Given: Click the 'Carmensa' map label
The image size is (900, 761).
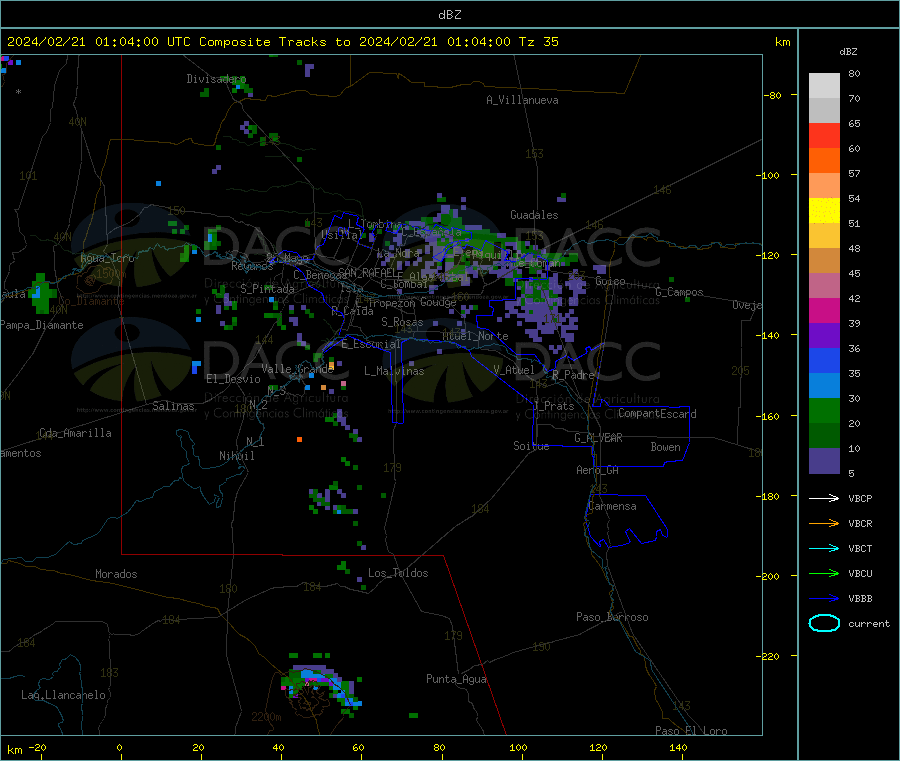Looking at the screenshot, I should click(612, 506).
